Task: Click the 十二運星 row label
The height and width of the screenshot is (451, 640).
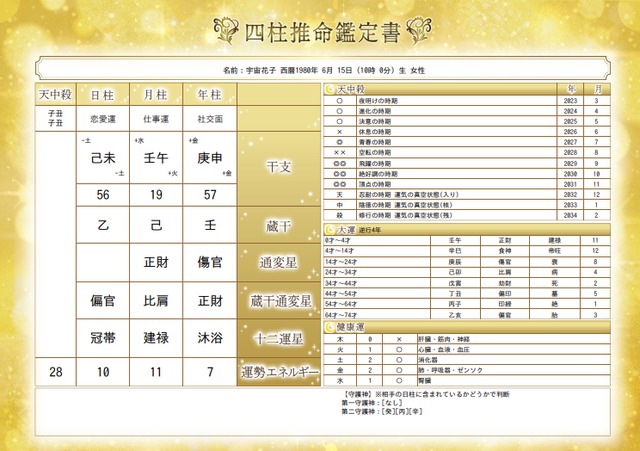Action: (x=279, y=338)
